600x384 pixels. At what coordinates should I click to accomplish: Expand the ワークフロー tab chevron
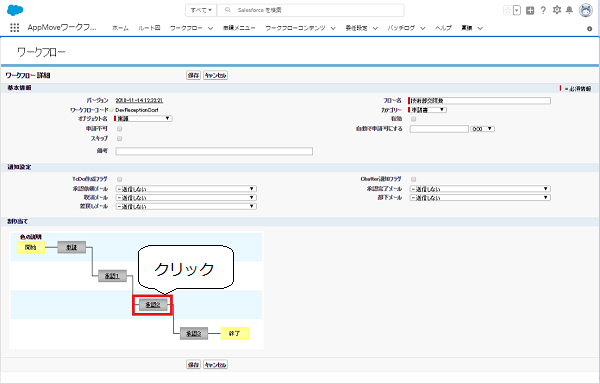point(210,28)
